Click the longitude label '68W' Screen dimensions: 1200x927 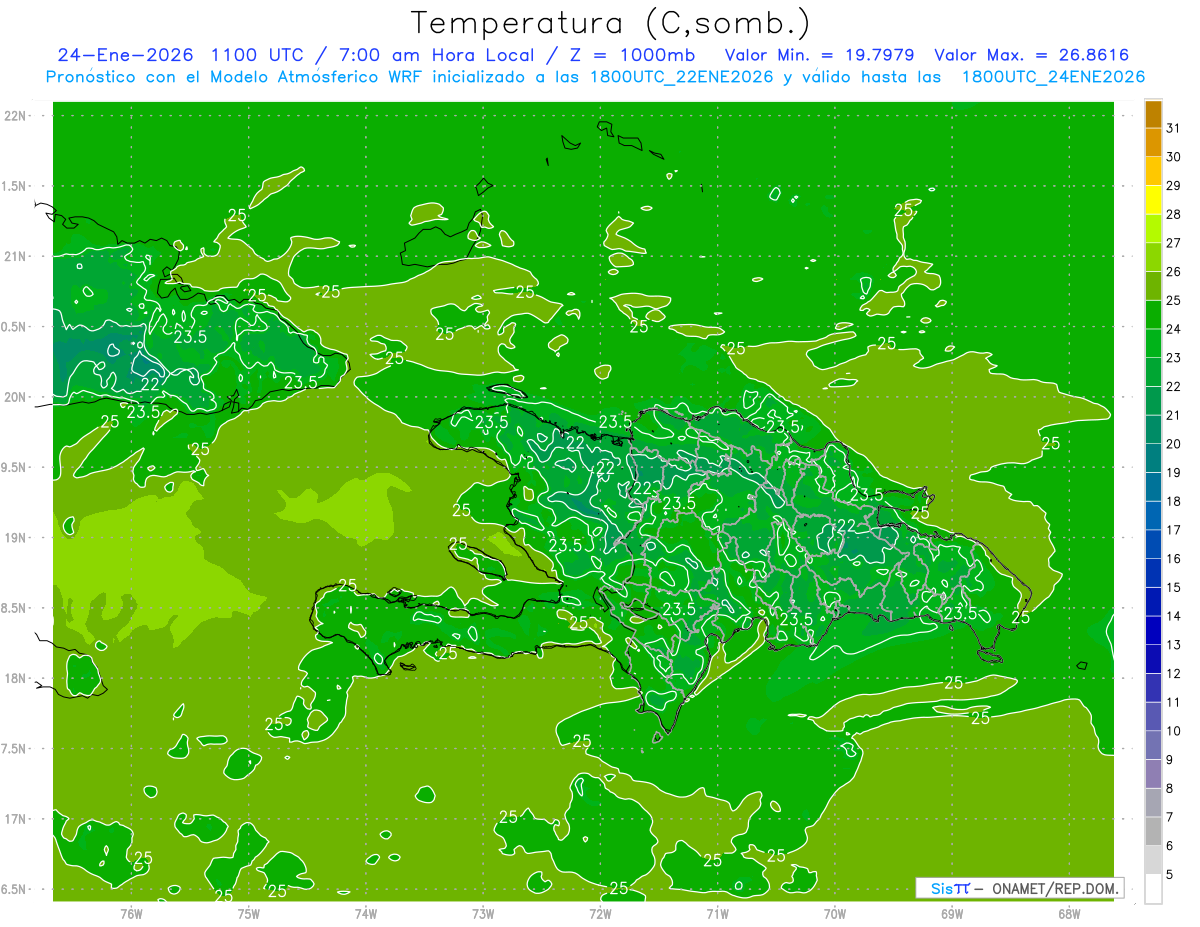(x=1069, y=914)
